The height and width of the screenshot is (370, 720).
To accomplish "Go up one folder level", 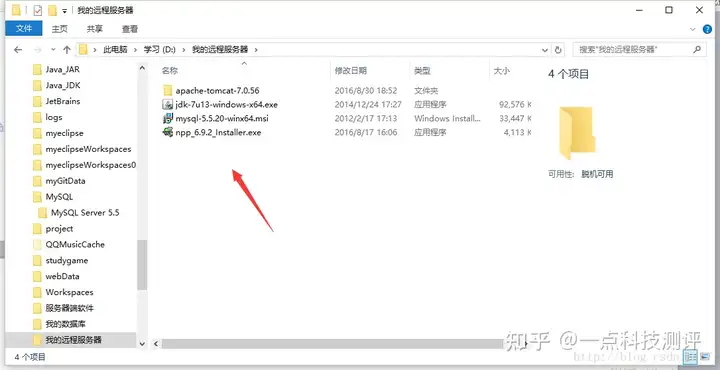I will click(67, 50).
